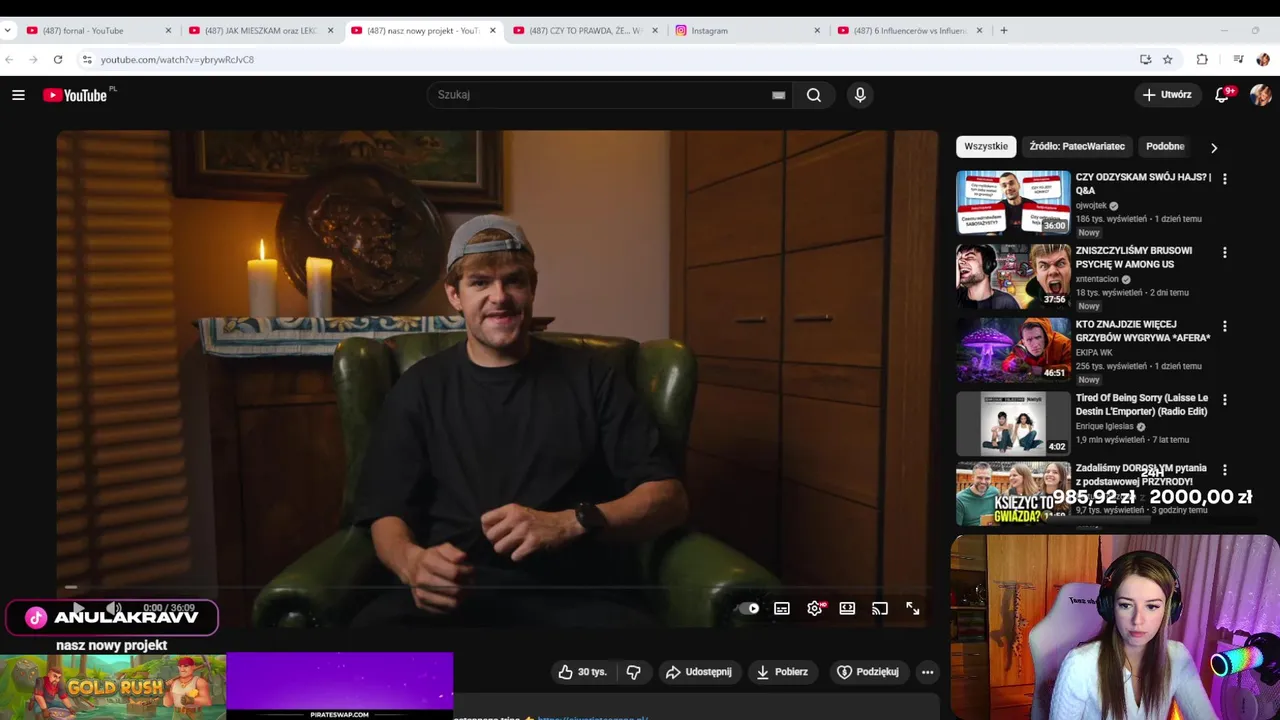The height and width of the screenshot is (720, 1280).
Task: Open the browser media control icon
Action: pos(1238,60)
